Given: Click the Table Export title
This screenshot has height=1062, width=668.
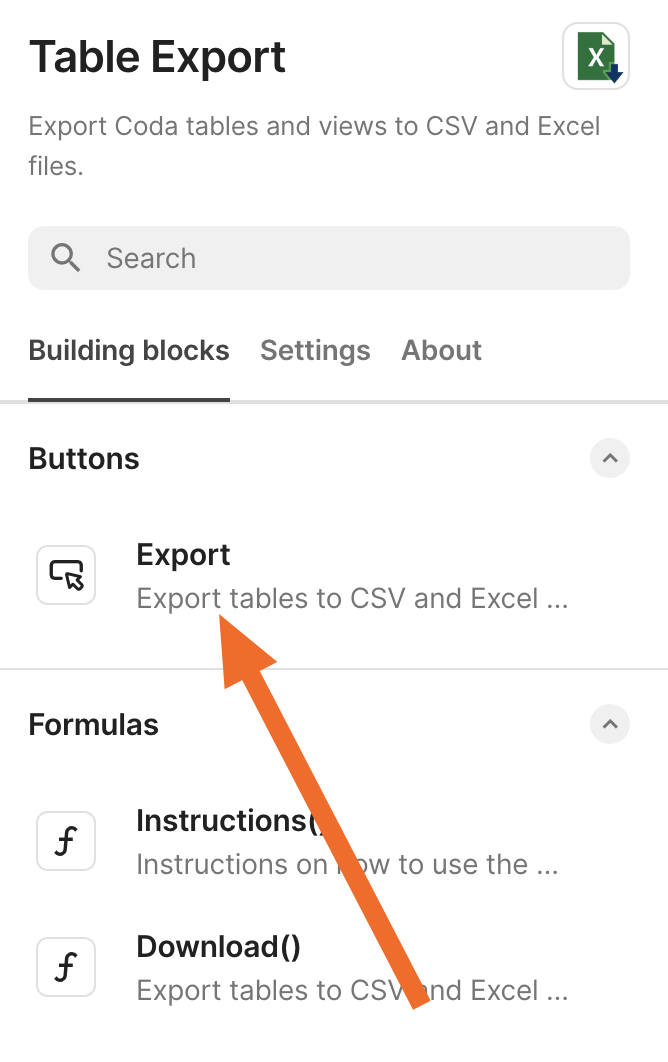Looking at the screenshot, I should 157,57.
